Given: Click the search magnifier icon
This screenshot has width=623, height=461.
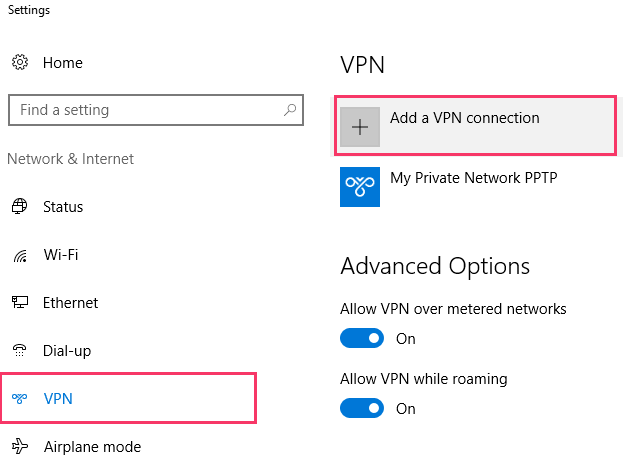Looking at the screenshot, I should click(290, 110).
